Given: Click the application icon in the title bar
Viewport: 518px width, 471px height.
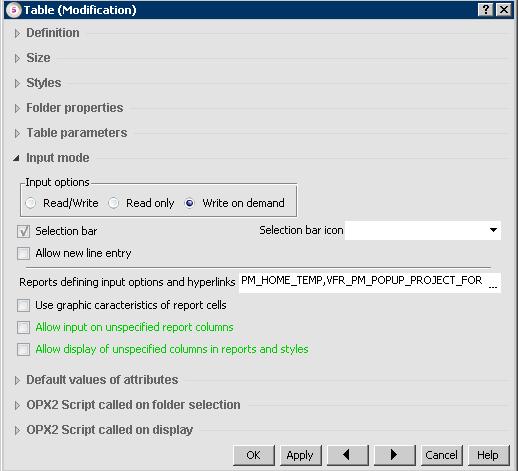Looking at the screenshot, I should click(14, 10).
